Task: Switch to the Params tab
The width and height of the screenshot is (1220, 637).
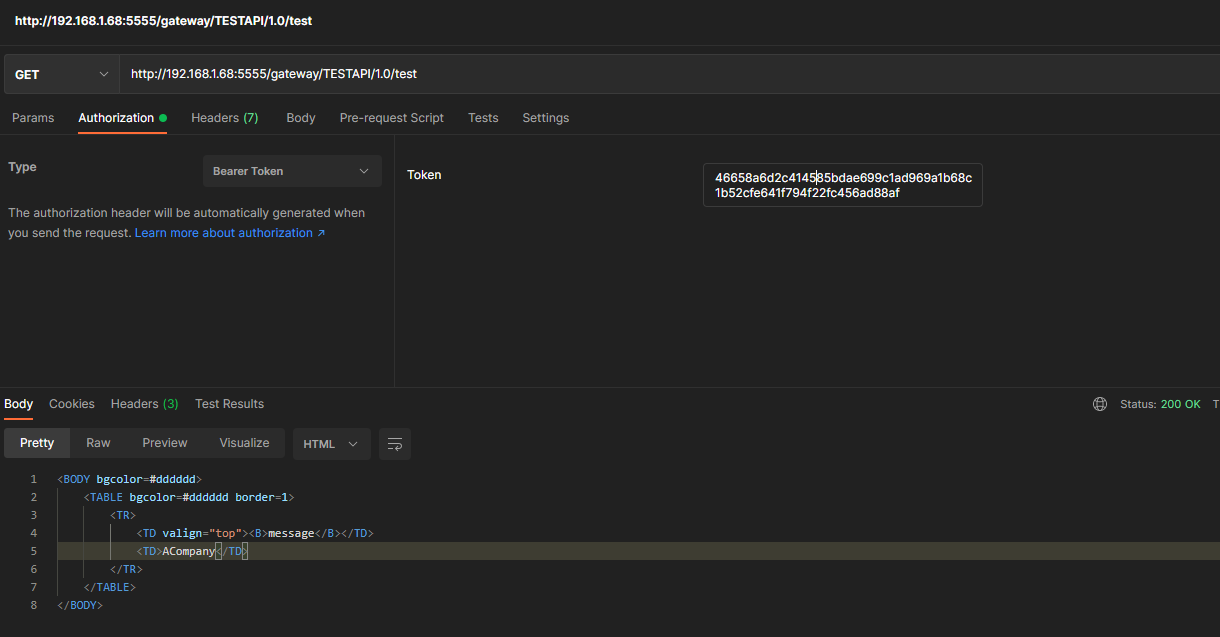Action: point(33,118)
